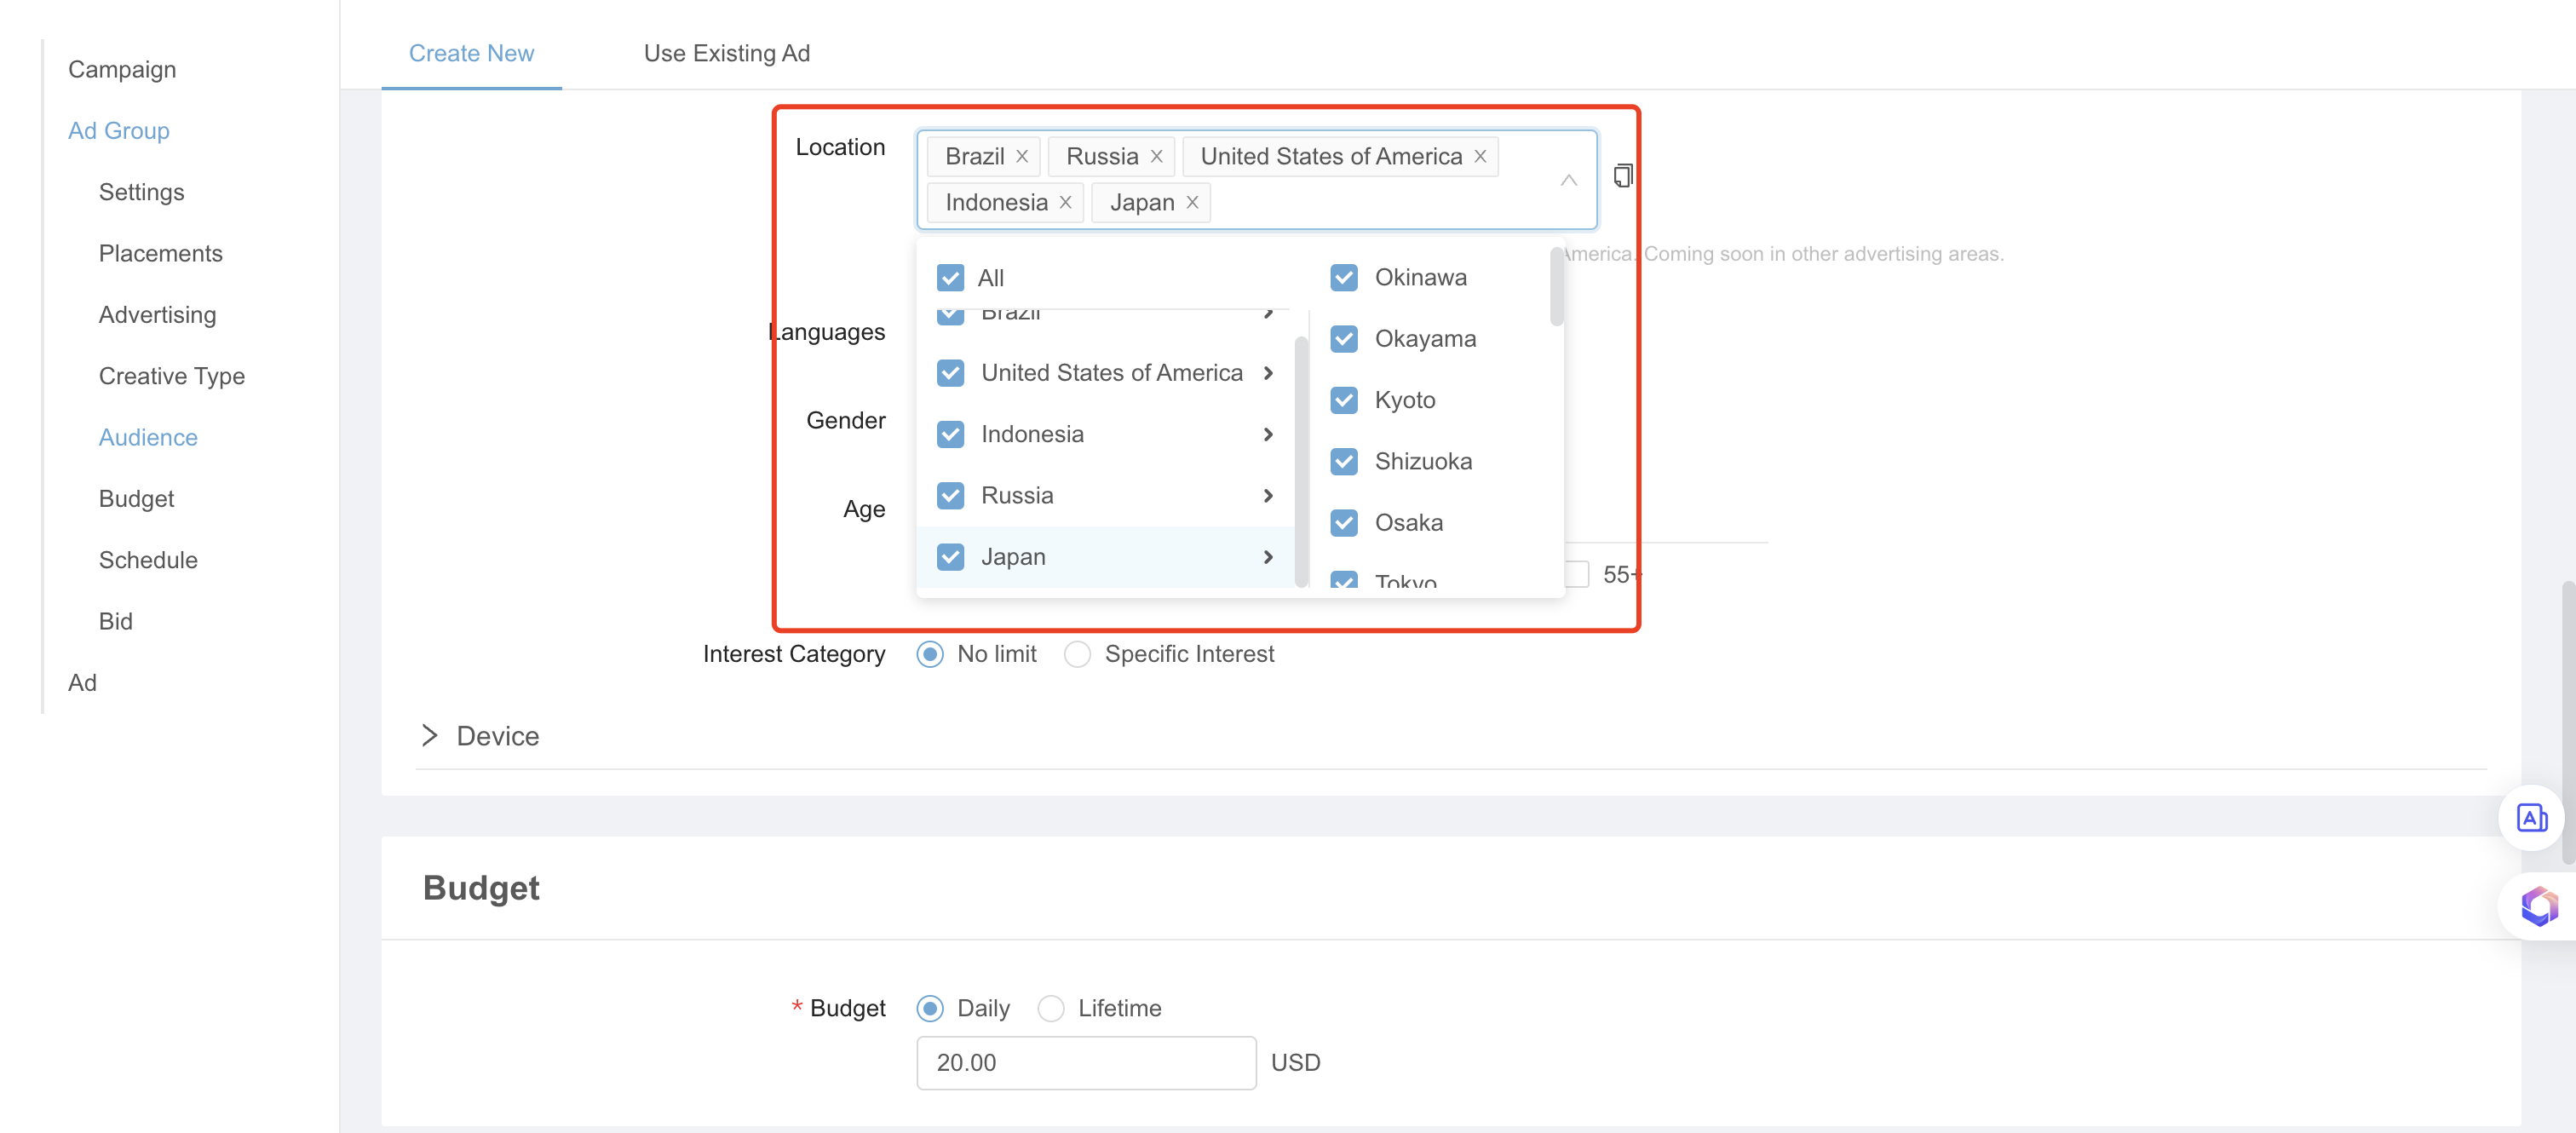
Task: Remove the Indonesia location tag
Action: 1066,203
